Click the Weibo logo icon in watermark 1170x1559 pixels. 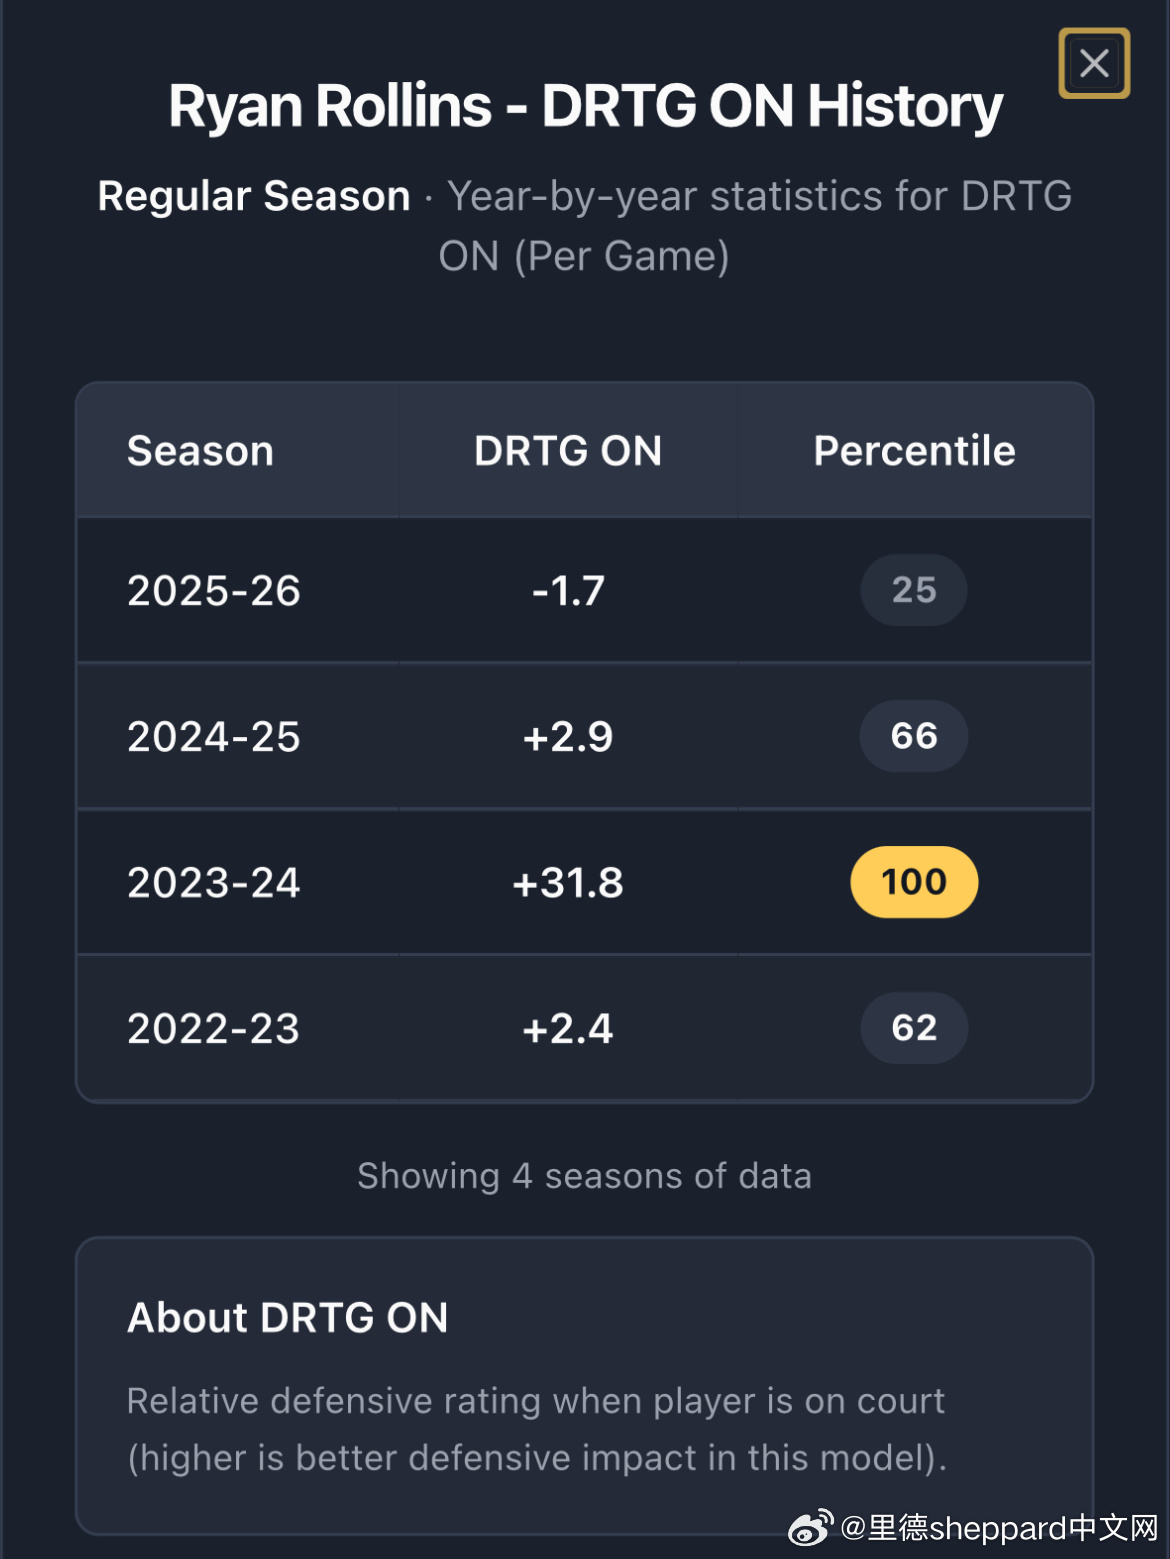[x=810, y=1527]
